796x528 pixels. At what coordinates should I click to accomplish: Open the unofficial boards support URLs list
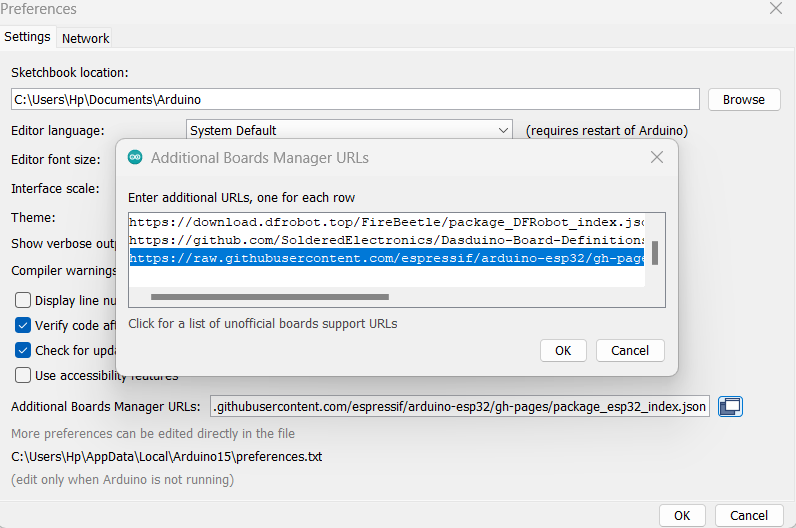point(262,323)
